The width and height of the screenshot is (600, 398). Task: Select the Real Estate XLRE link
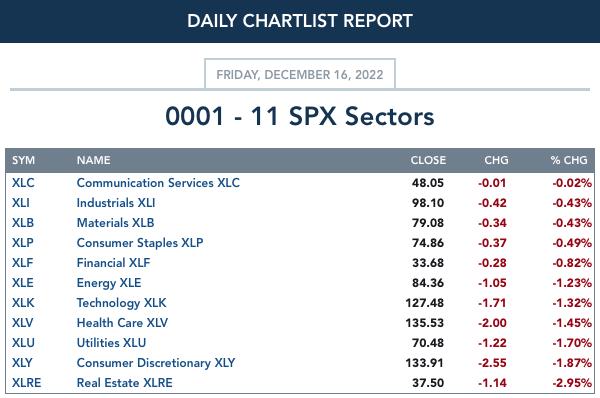coord(125,383)
